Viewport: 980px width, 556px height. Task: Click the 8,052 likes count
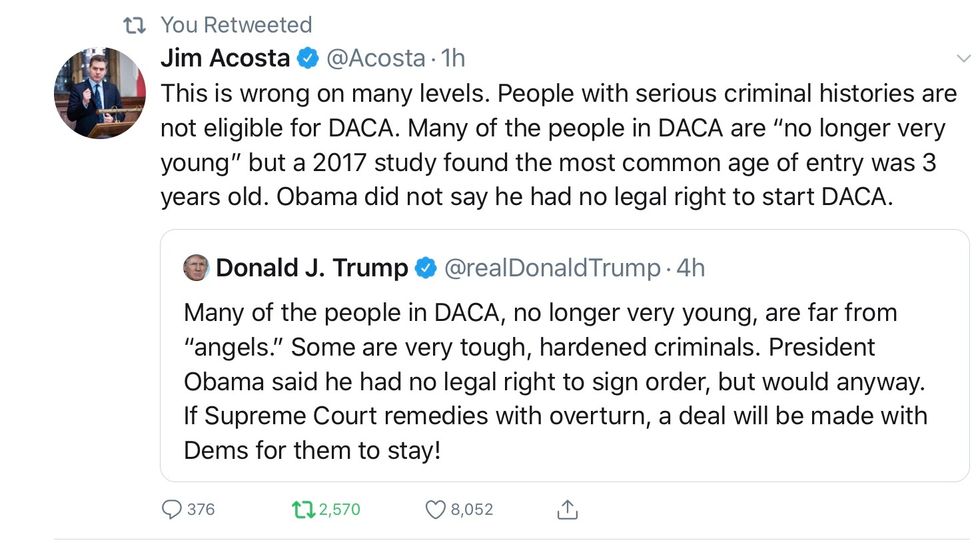pos(472,510)
